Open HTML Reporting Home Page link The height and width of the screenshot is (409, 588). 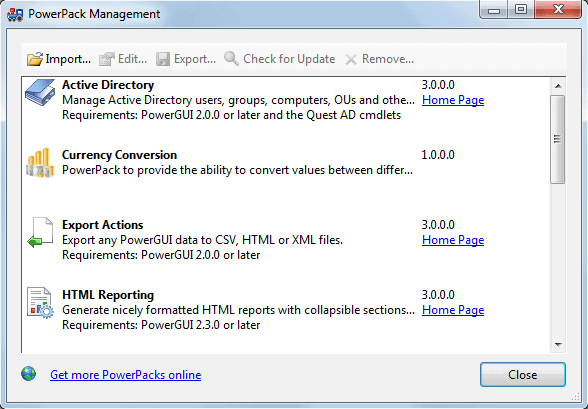(x=453, y=310)
